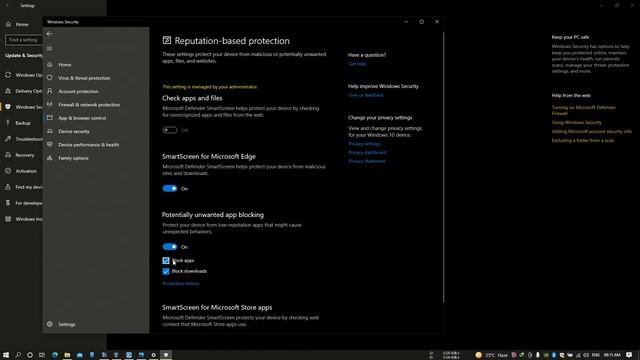The image size is (640, 360).
Task: Open the Windows Start menu
Action: (x=6, y=355)
